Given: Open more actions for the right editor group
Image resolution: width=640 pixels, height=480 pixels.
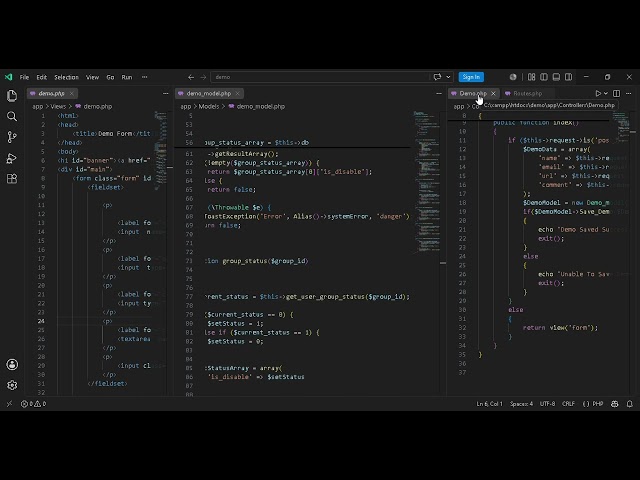Looking at the screenshot, I should coord(629,93).
